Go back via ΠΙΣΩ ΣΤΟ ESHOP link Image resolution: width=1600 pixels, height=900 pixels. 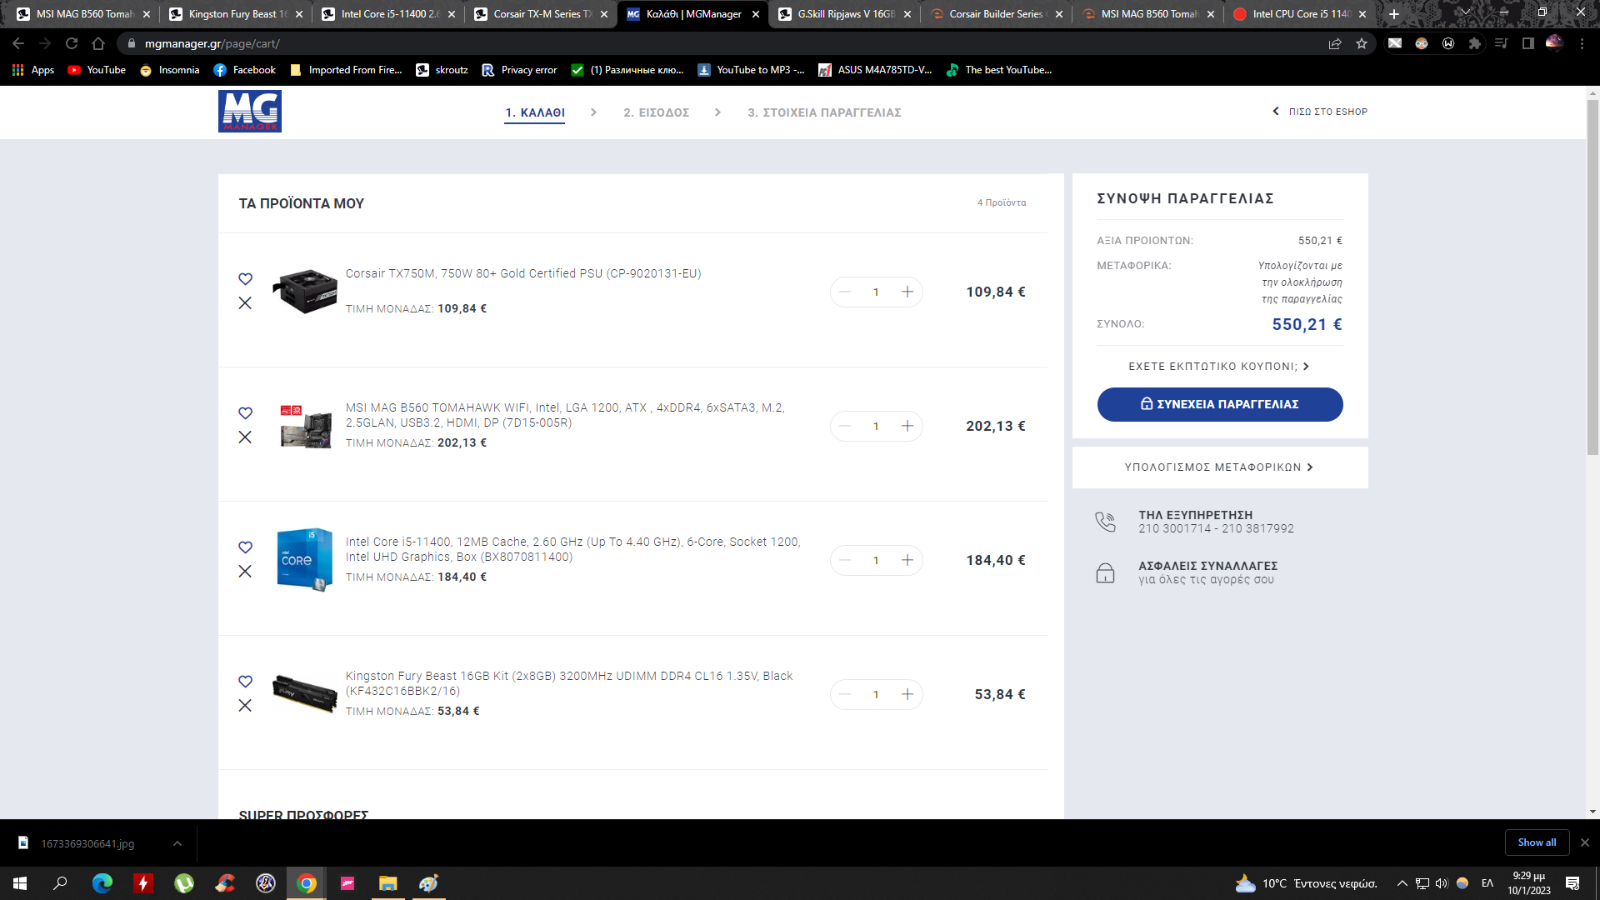coord(1320,112)
